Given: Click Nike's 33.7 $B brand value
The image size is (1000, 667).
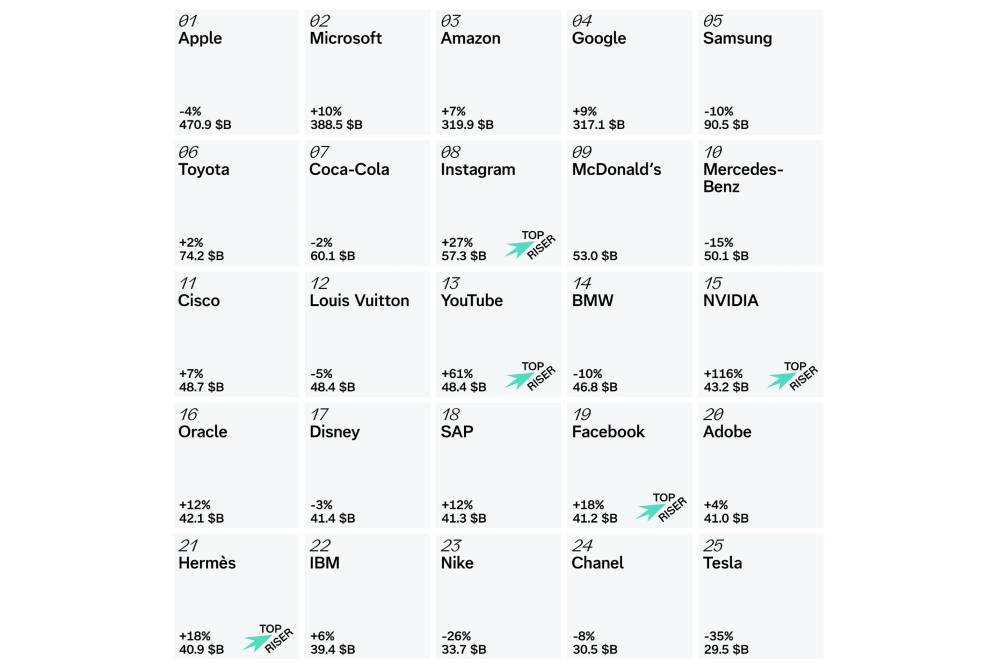Looking at the screenshot, I should 466,650.
